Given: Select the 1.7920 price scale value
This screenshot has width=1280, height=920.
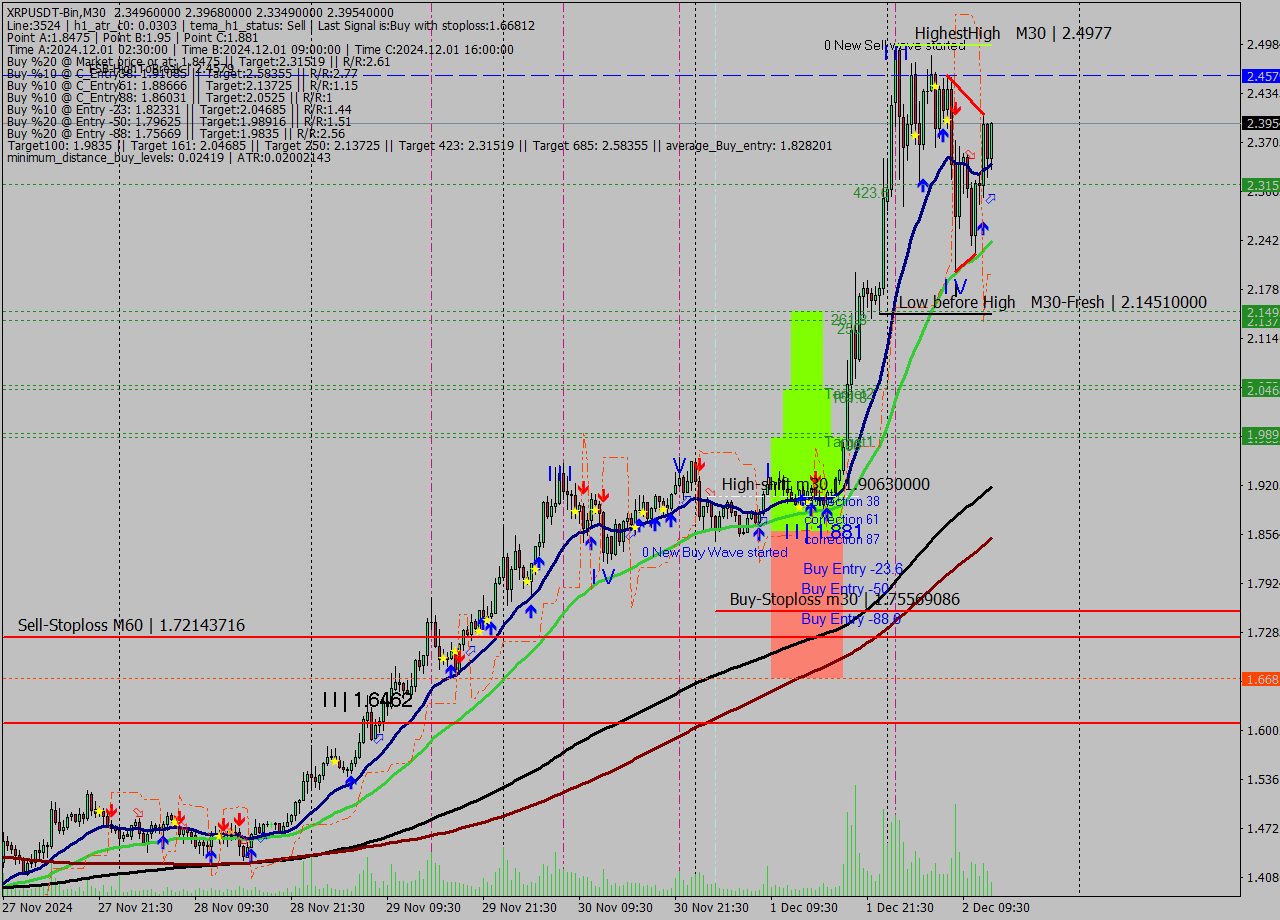Looking at the screenshot, I should pos(1262,583).
